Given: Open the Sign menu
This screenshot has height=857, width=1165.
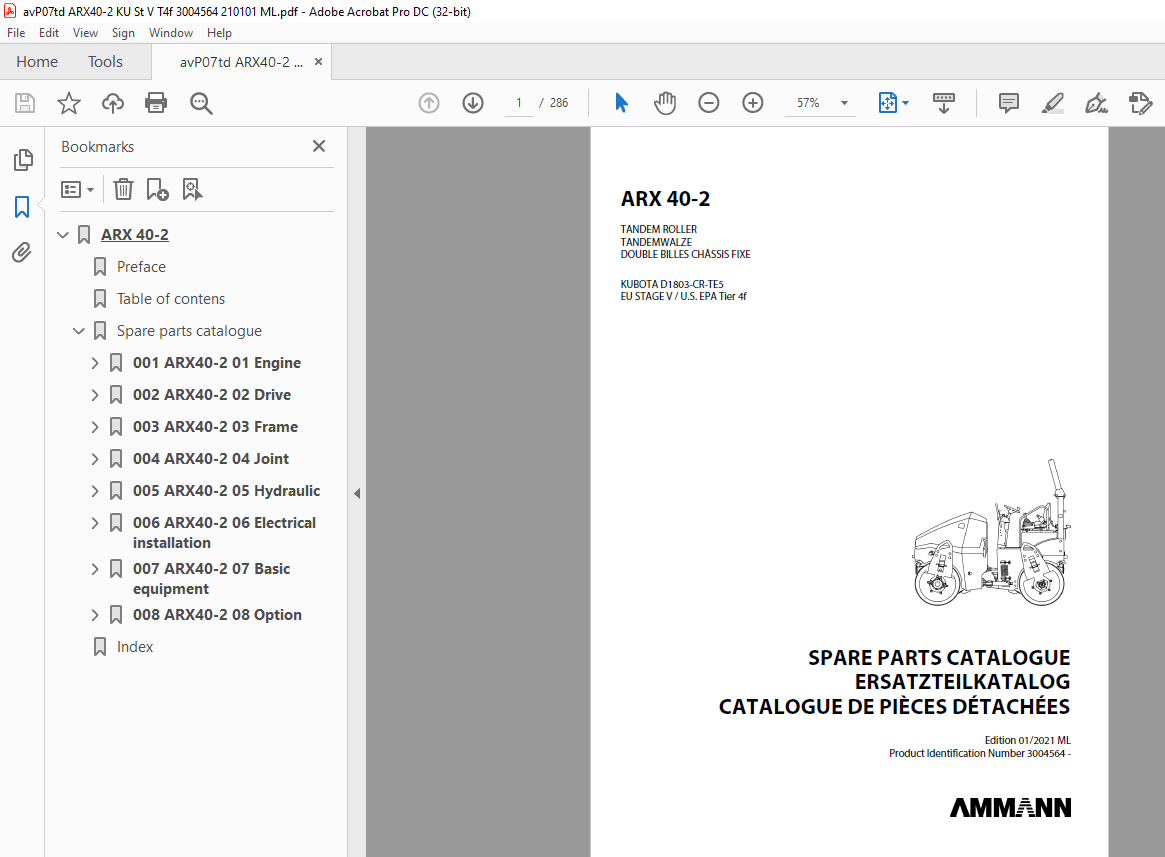Looking at the screenshot, I should tap(123, 33).
